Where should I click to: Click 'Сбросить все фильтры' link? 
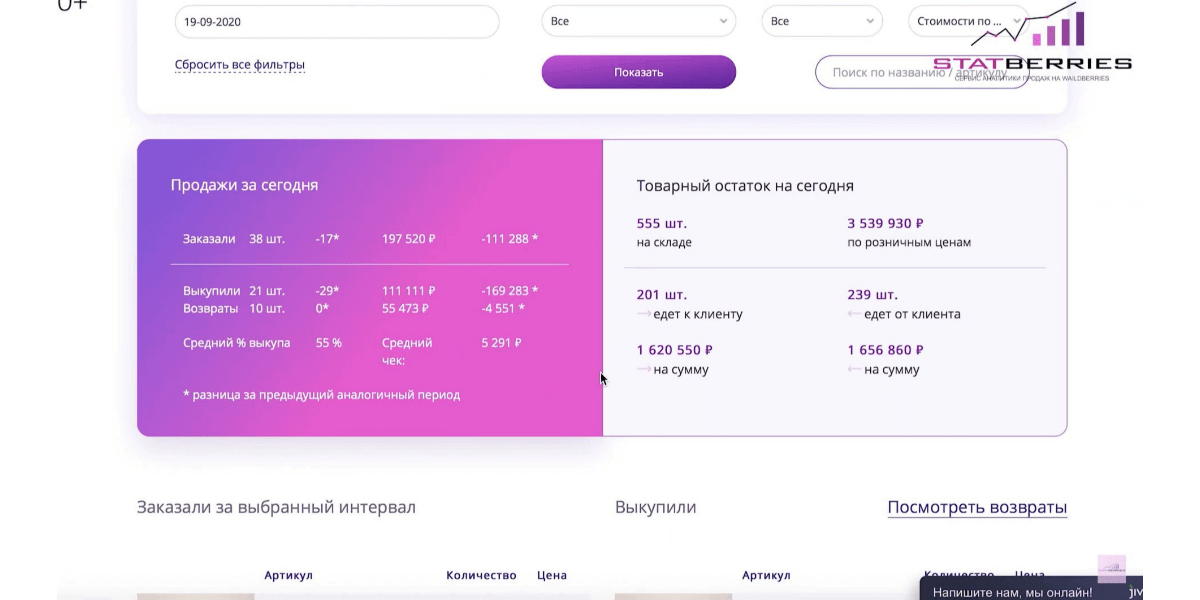pyautogui.click(x=240, y=65)
